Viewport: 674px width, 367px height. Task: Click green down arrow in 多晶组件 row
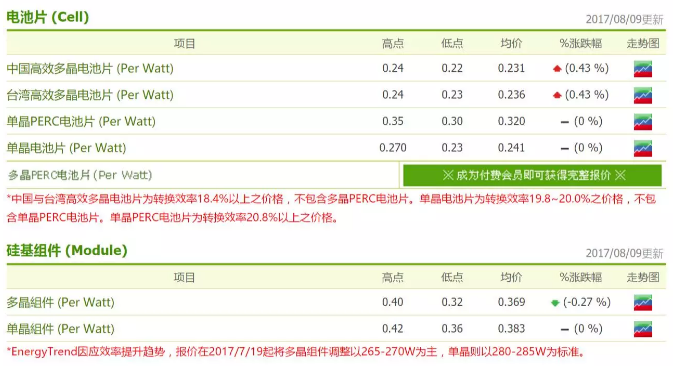(555, 303)
